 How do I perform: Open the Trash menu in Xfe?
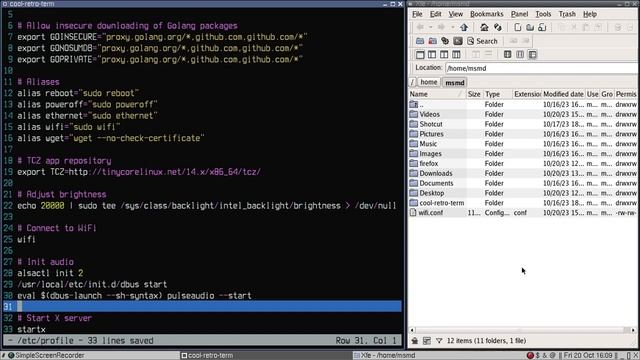click(567, 14)
